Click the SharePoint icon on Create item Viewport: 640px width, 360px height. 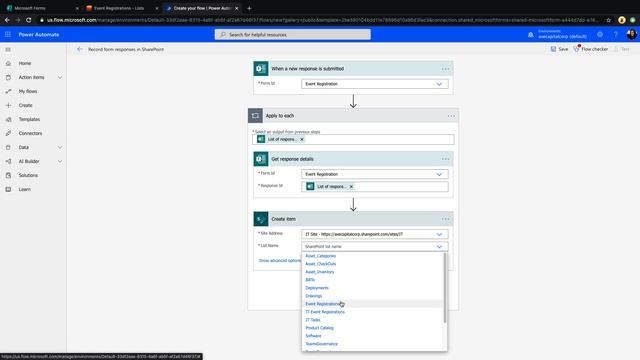pyautogui.click(x=261, y=219)
